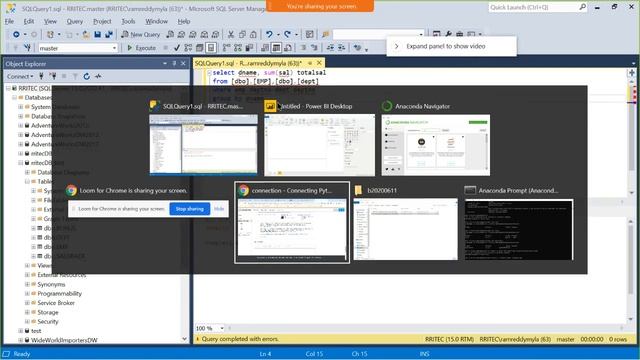This screenshot has width=640, height=360.
Task: Open the Window menu
Action: (x=156, y=21)
